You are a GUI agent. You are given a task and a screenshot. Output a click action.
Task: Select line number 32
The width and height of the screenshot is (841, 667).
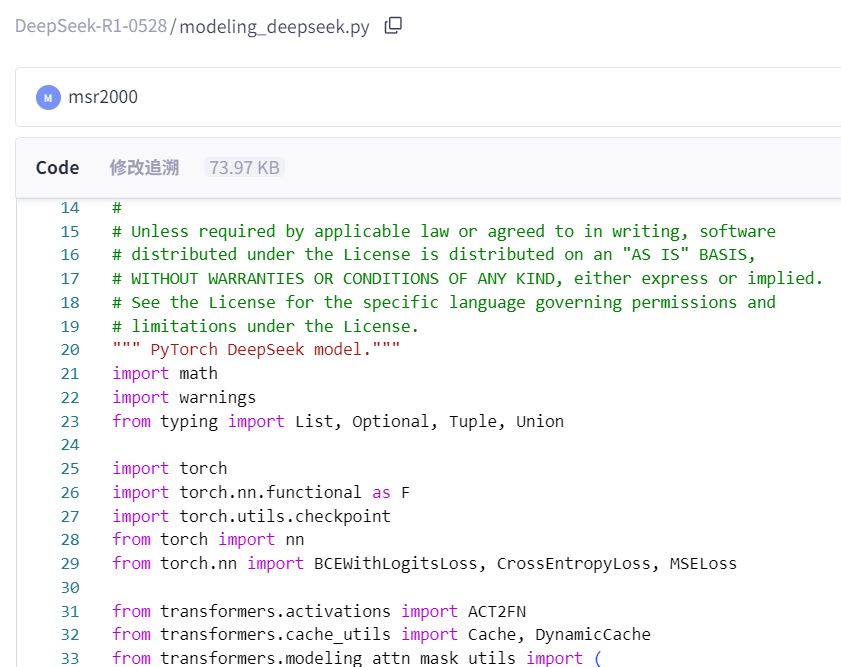70,635
